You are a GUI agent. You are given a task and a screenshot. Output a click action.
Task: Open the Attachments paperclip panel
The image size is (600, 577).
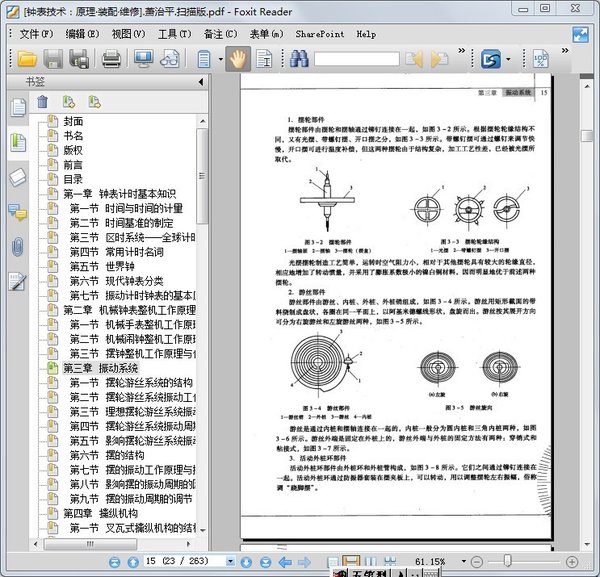click(x=17, y=246)
